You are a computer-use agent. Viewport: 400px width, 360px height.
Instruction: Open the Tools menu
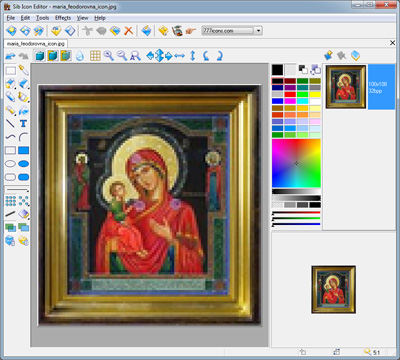43,18
